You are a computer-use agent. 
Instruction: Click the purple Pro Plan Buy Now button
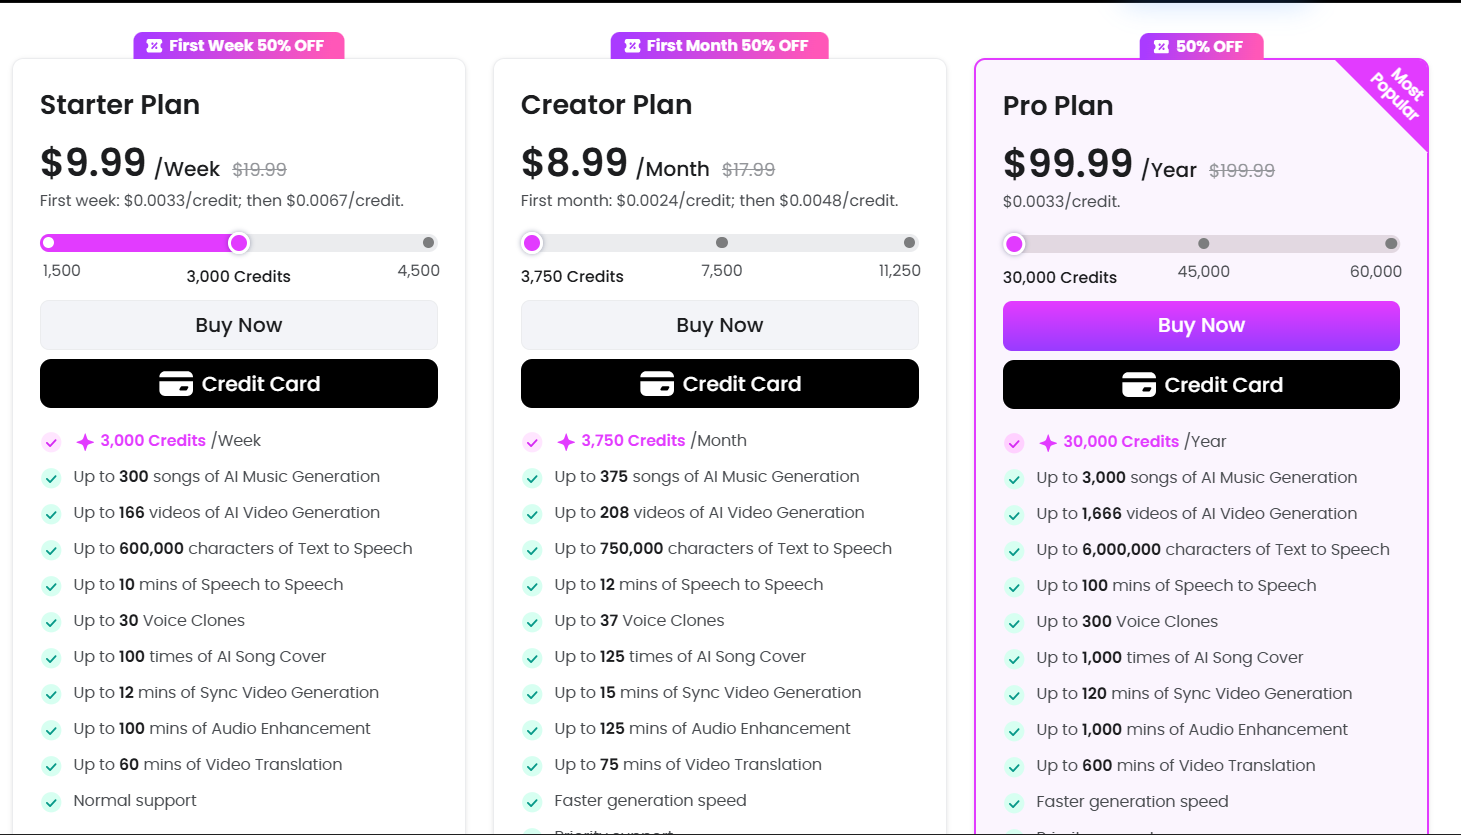[x=1201, y=326]
